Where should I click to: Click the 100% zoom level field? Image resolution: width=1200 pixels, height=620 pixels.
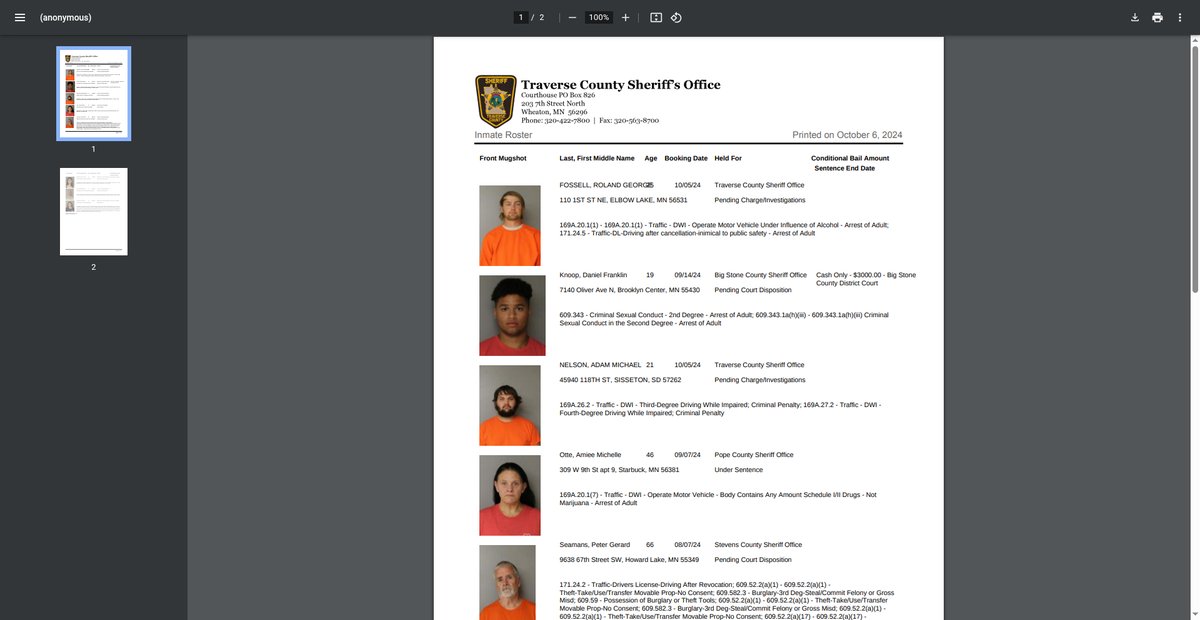[598, 17]
